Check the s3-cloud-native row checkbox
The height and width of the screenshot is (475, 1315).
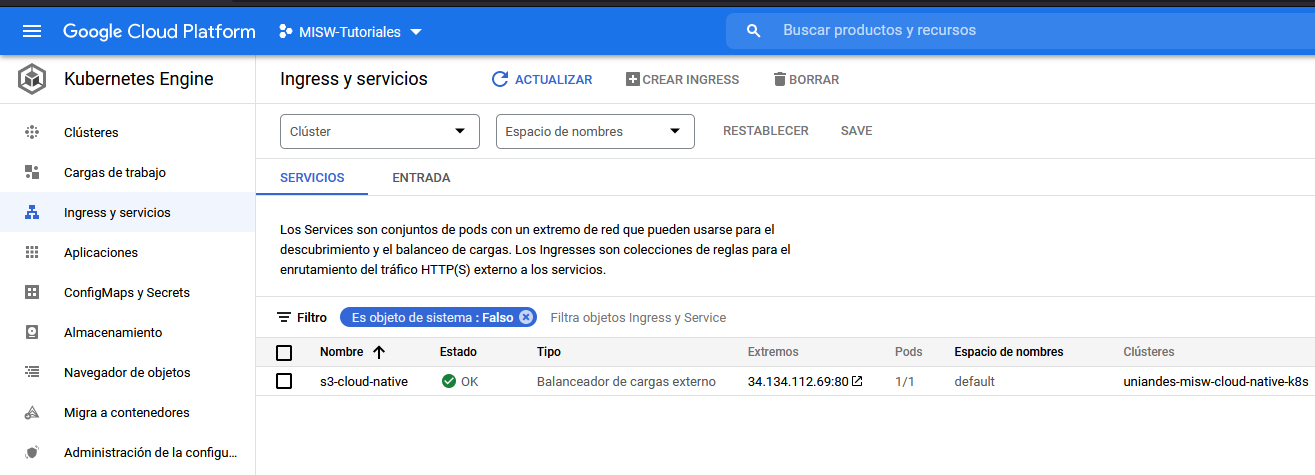(284, 381)
